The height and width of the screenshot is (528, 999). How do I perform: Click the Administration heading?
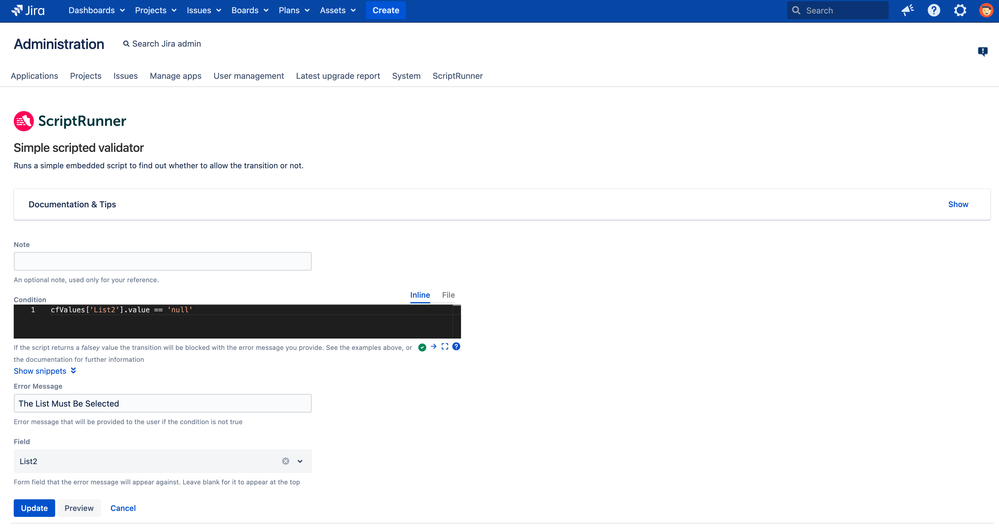(59, 44)
